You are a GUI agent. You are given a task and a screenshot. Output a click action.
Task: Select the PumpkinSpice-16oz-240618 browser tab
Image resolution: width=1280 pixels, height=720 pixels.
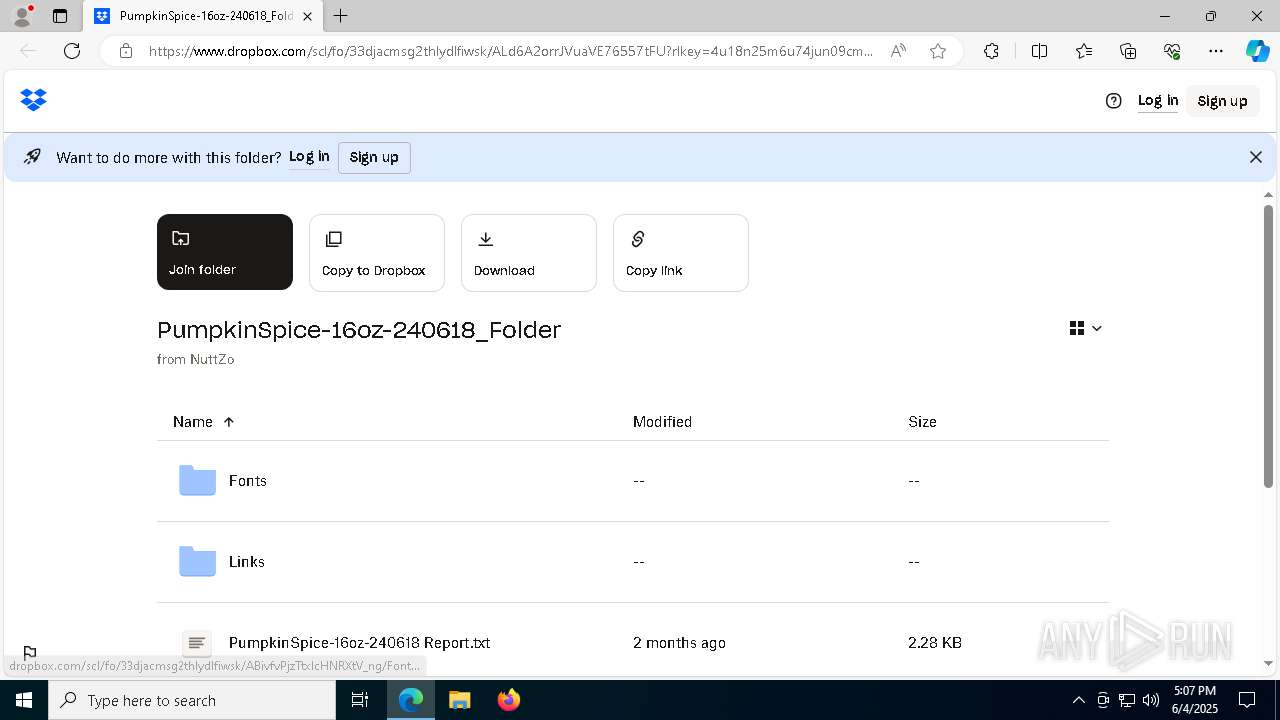pos(204,16)
